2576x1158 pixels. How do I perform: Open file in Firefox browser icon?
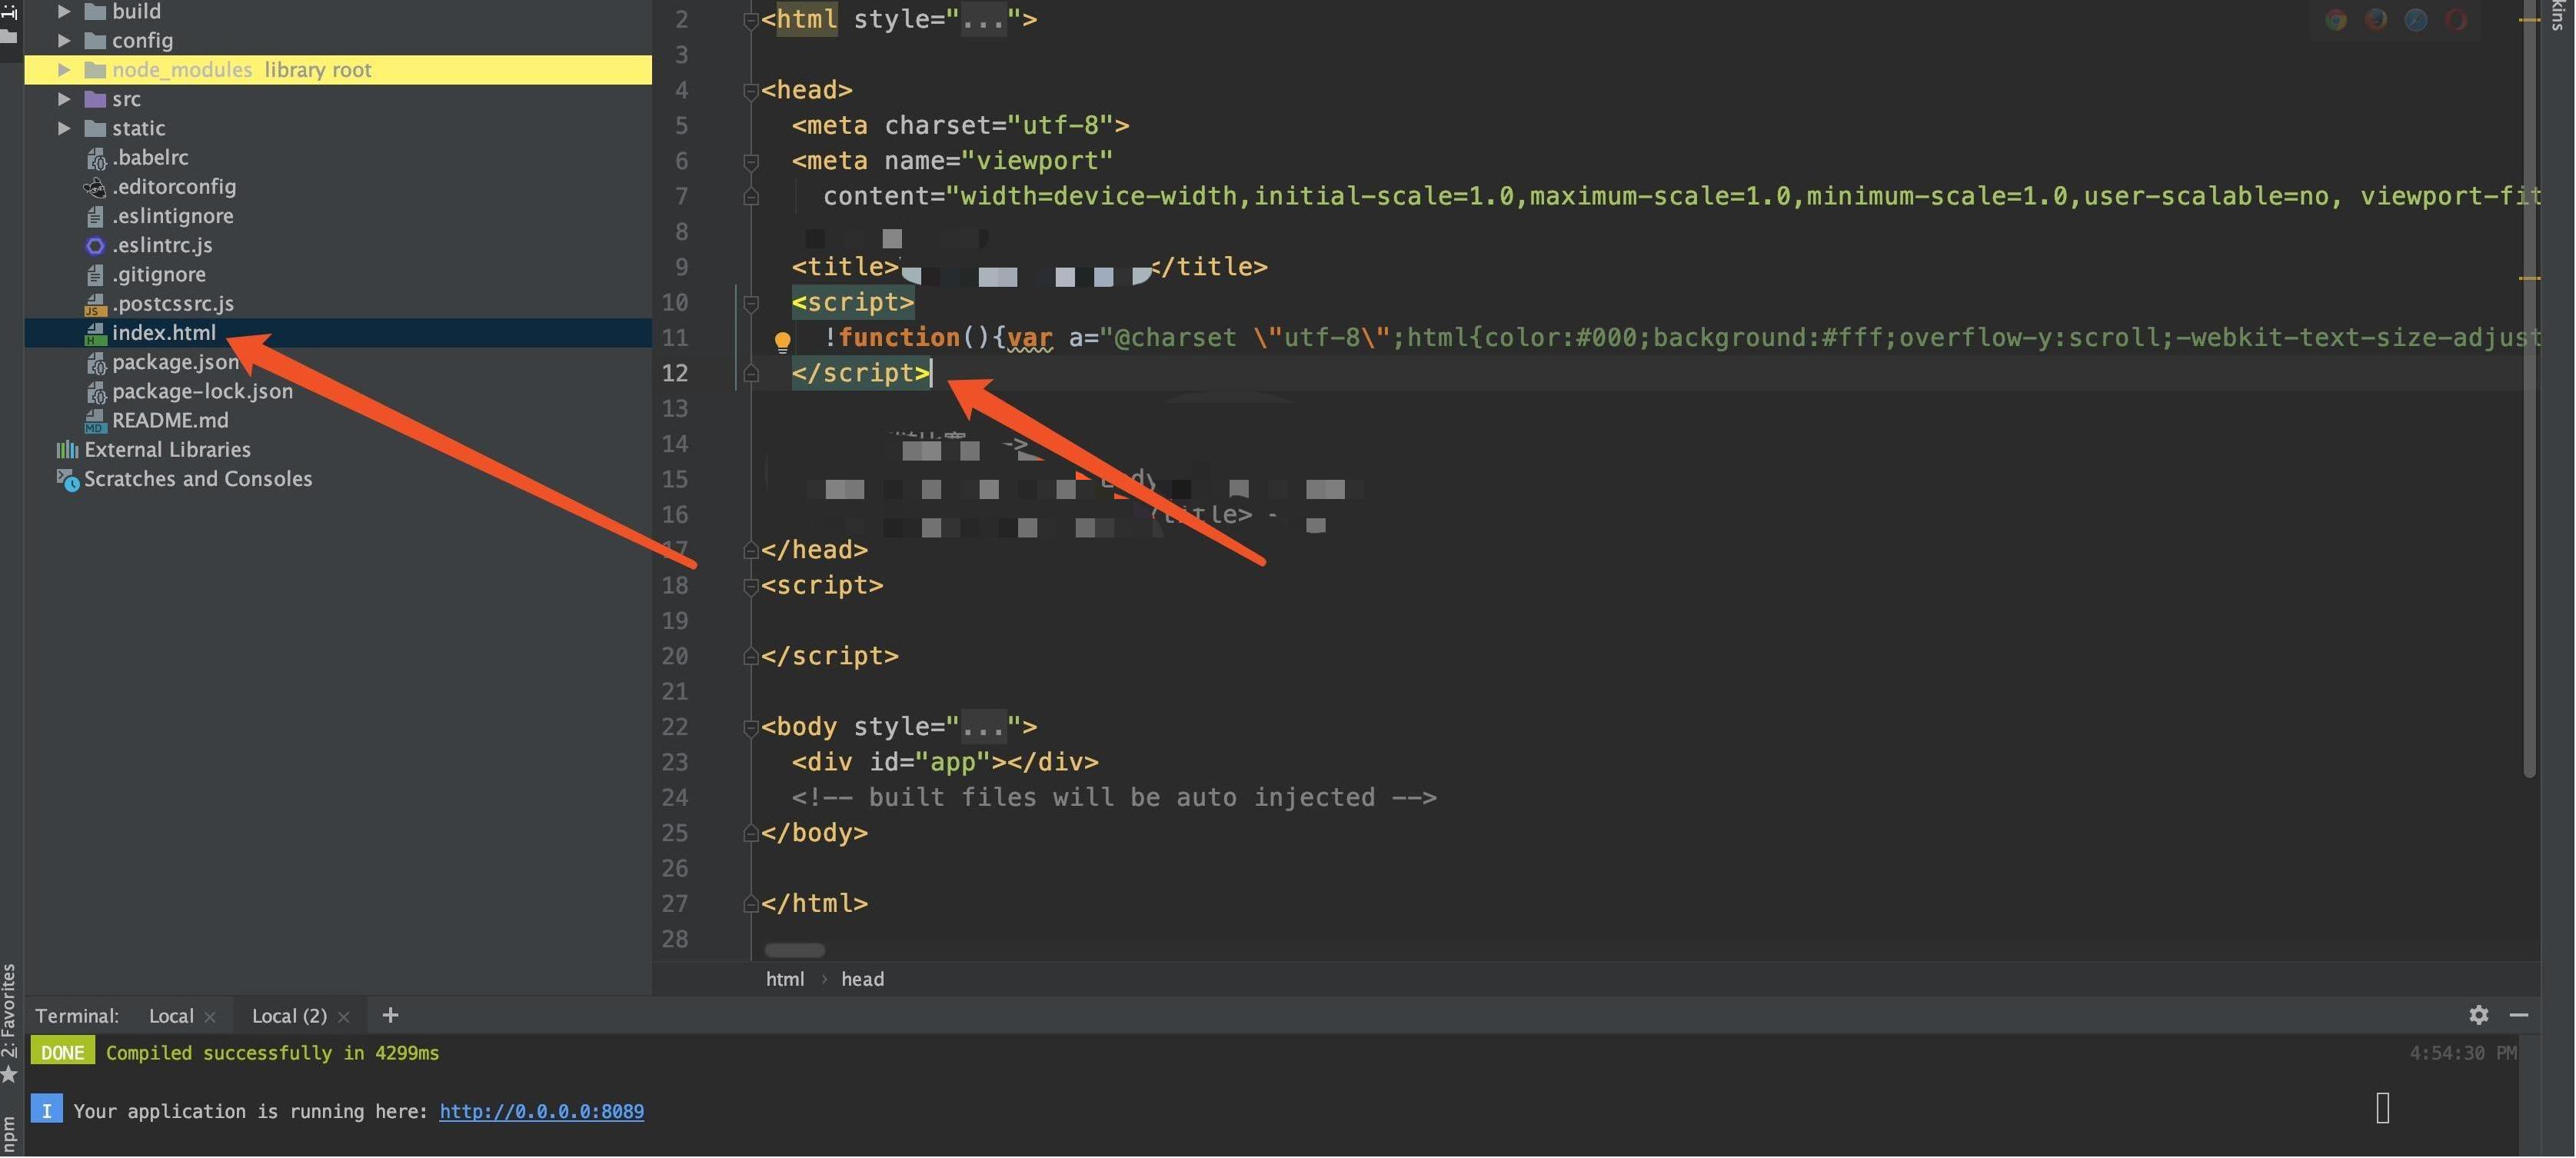(x=2376, y=20)
